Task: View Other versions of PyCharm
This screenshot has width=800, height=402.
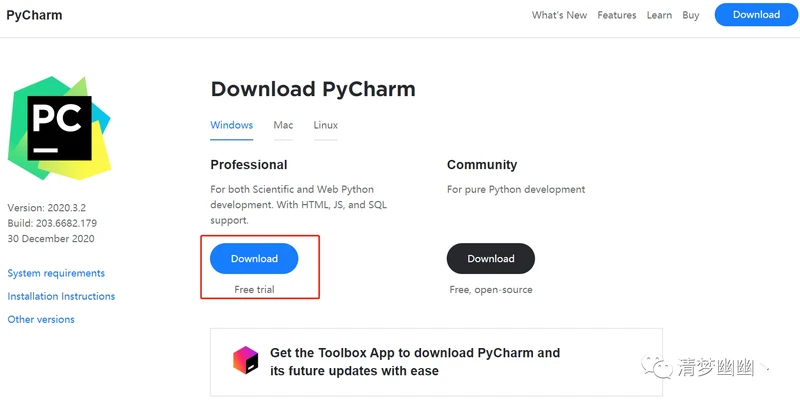Action: pos(41,319)
